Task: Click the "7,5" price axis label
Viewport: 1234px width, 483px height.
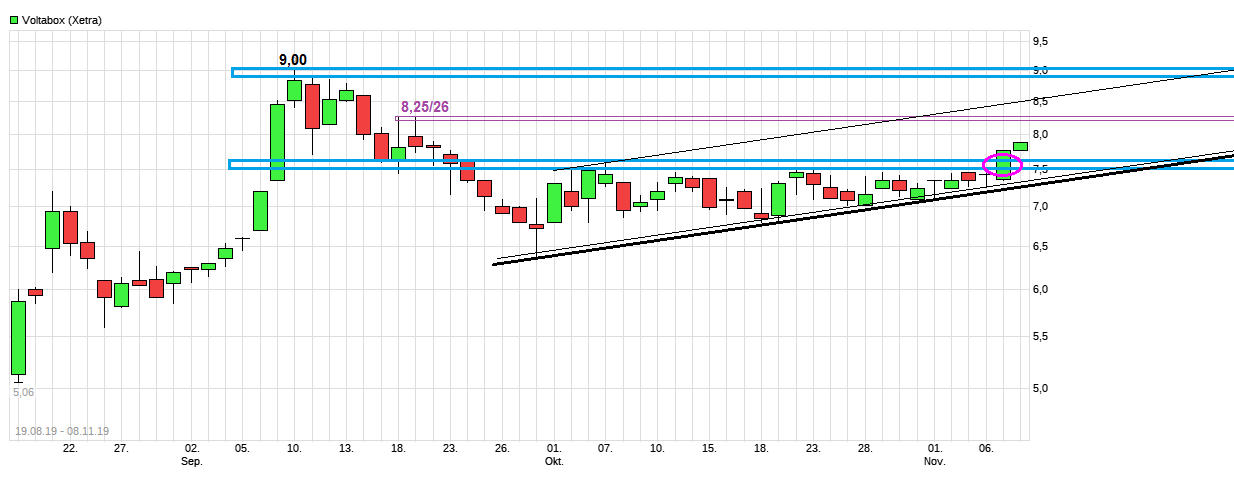Action: pos(1040,171)
